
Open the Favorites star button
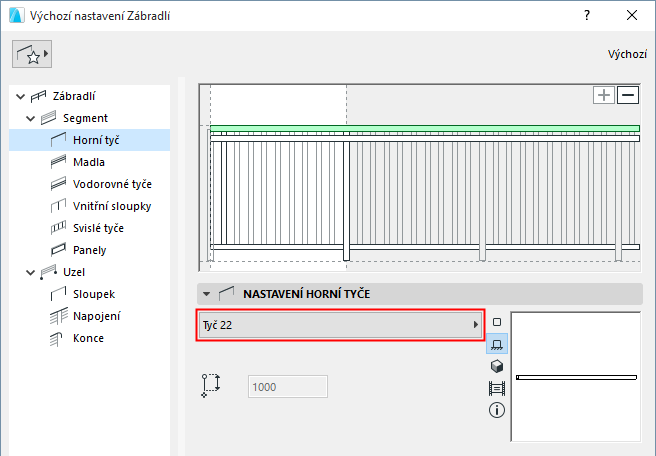click(32, 54)
